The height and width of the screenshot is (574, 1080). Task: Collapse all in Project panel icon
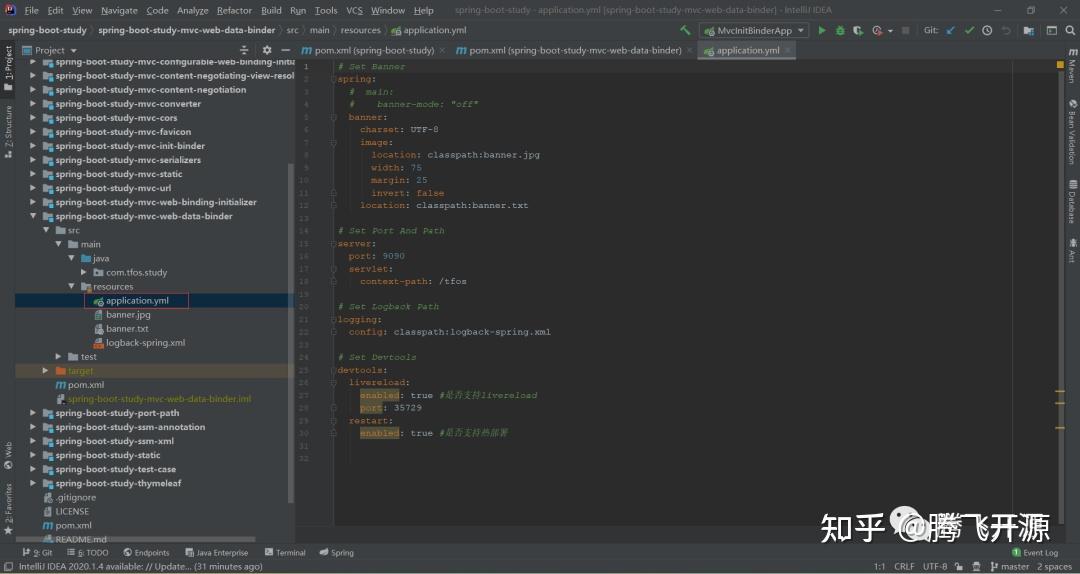click(244, 50)
